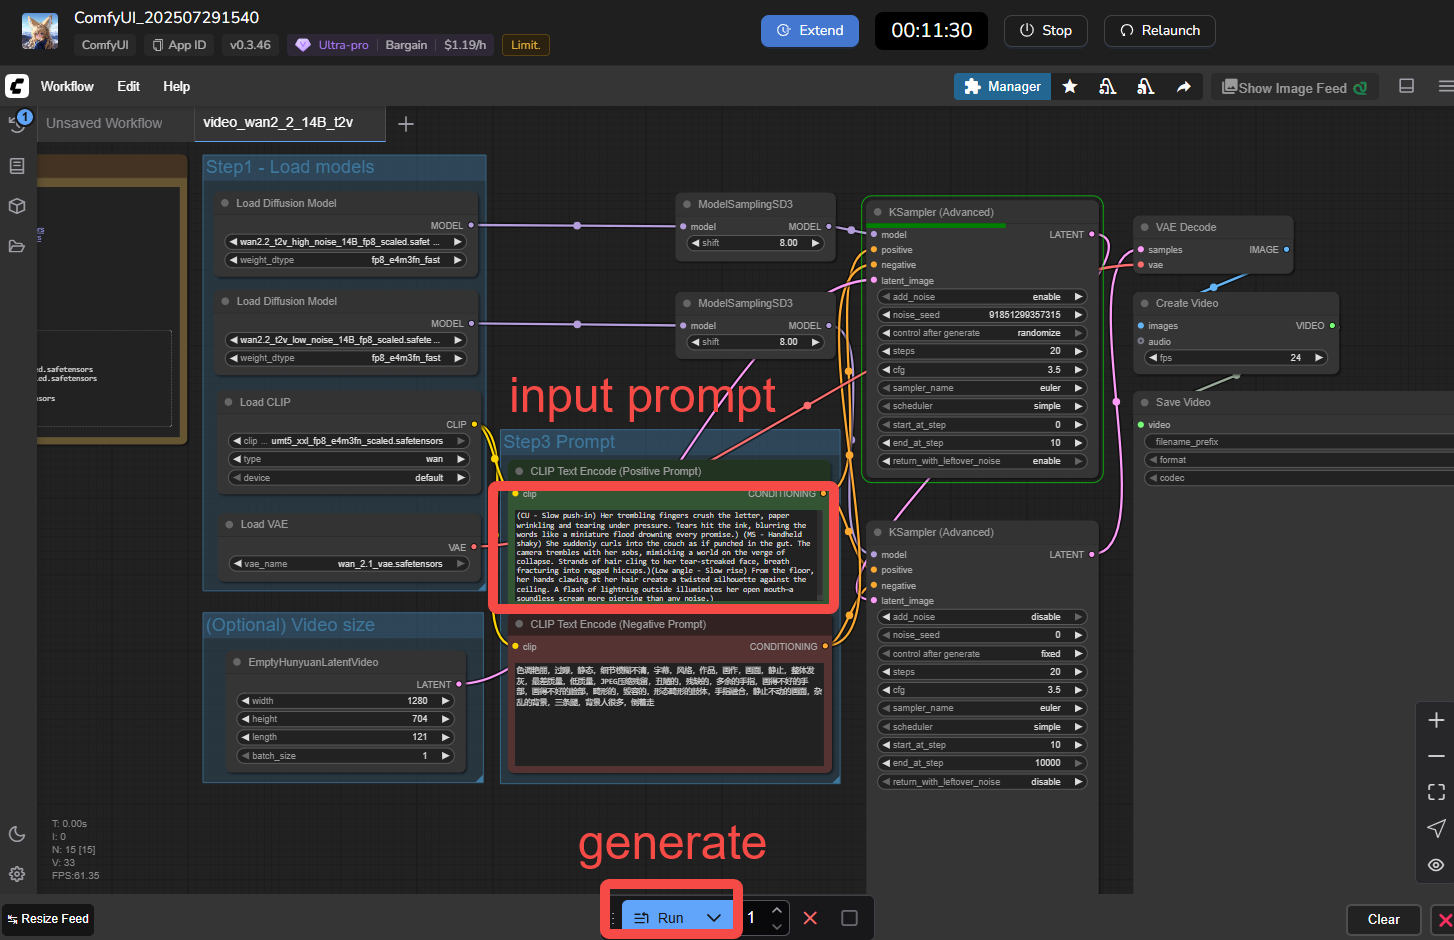The image size is (1454, 940).
Task: Click the navigation arrow canvas icon
Action: pos(1436,828)
